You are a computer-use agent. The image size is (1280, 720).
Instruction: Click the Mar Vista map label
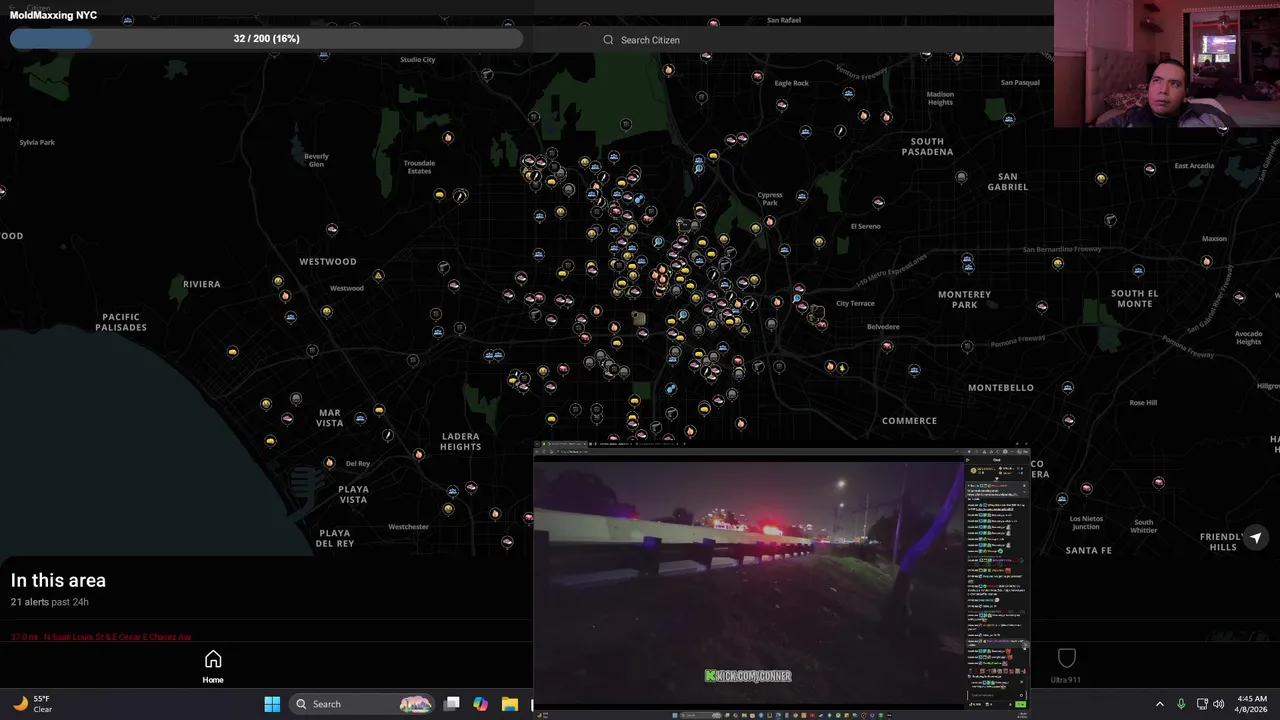(x=330, y=418)
